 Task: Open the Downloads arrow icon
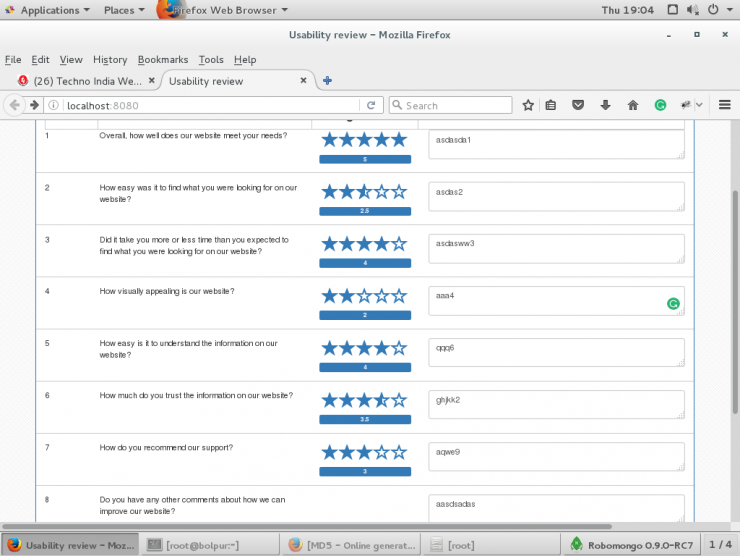click(605, 105)
